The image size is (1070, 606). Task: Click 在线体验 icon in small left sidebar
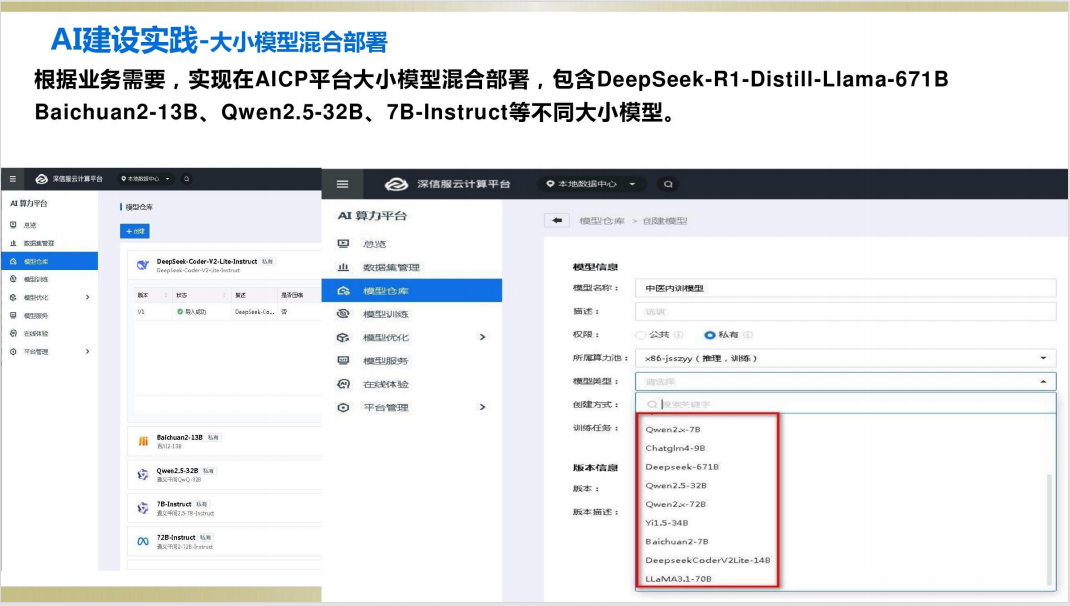tap(13, 334)
